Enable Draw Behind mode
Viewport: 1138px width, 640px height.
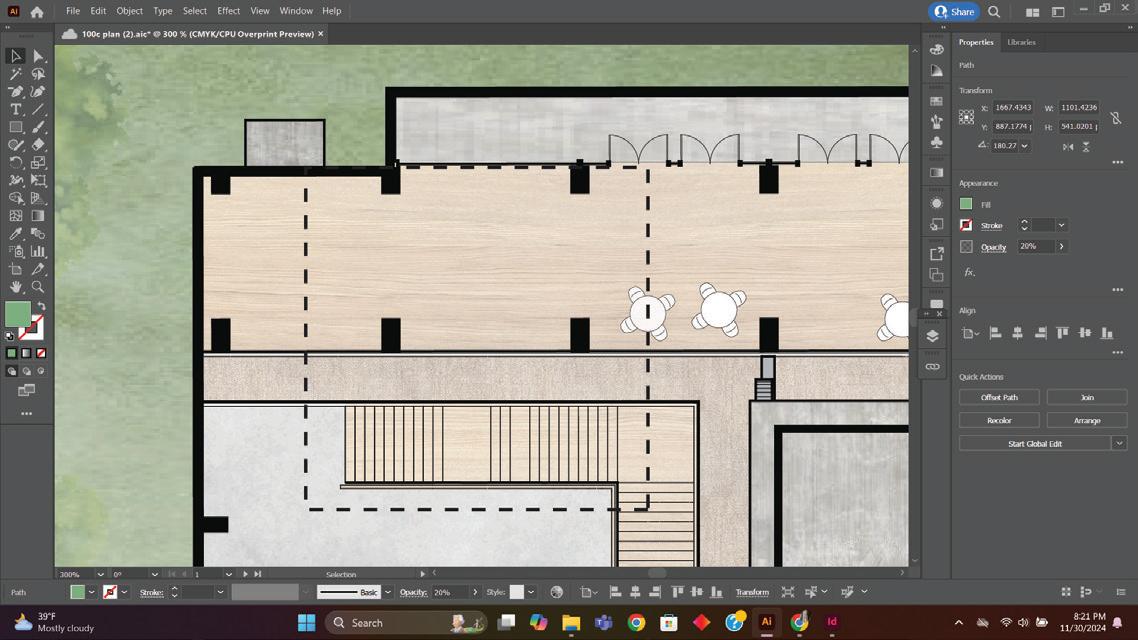[26, 371]
